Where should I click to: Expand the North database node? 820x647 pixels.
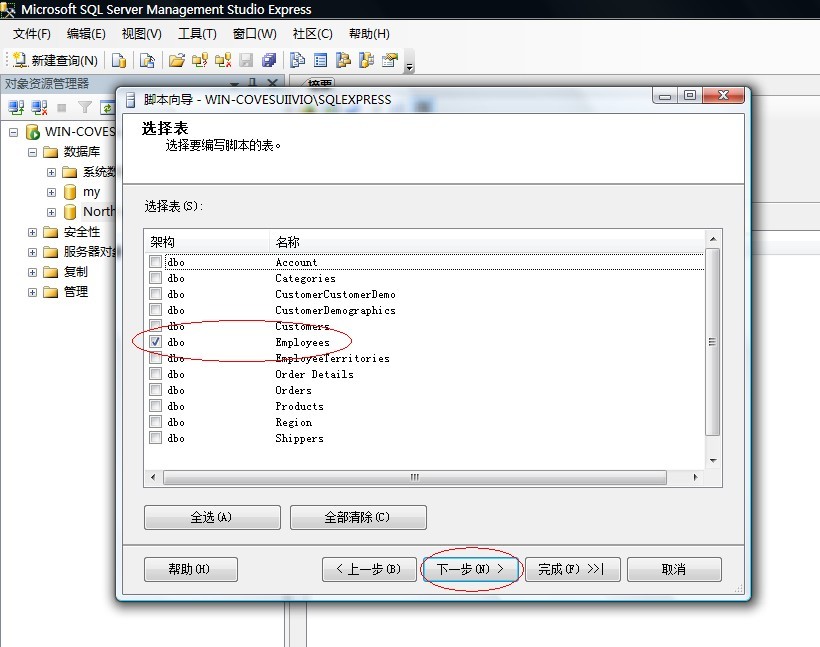click(x=51, y=212)
